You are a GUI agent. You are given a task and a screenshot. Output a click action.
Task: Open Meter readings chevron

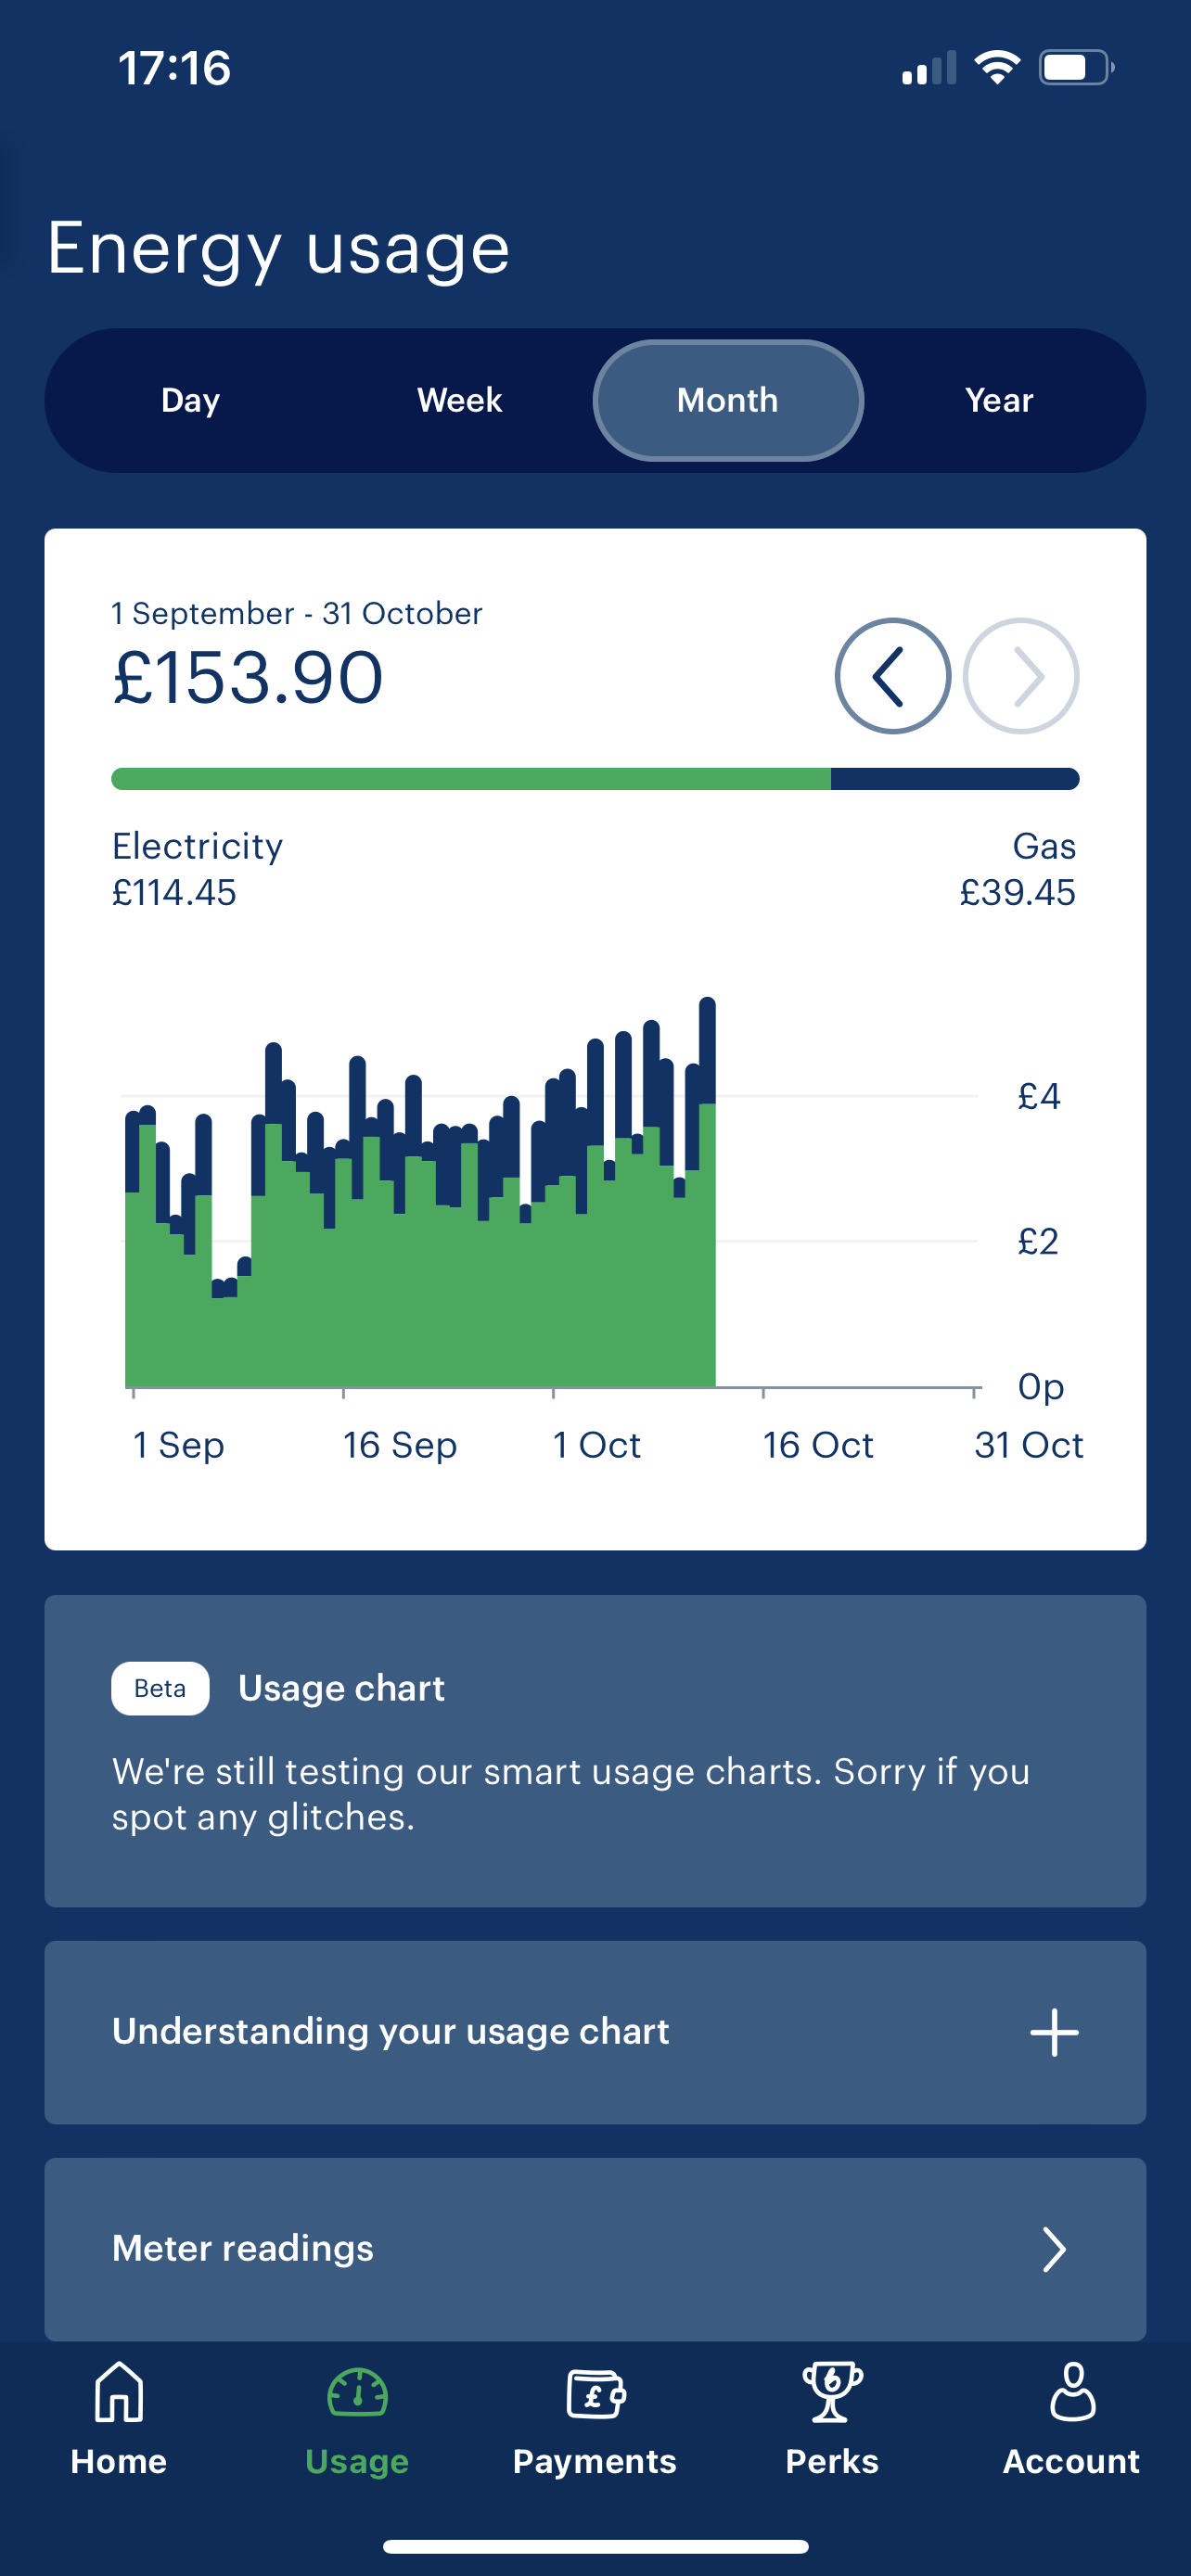1054,2249
